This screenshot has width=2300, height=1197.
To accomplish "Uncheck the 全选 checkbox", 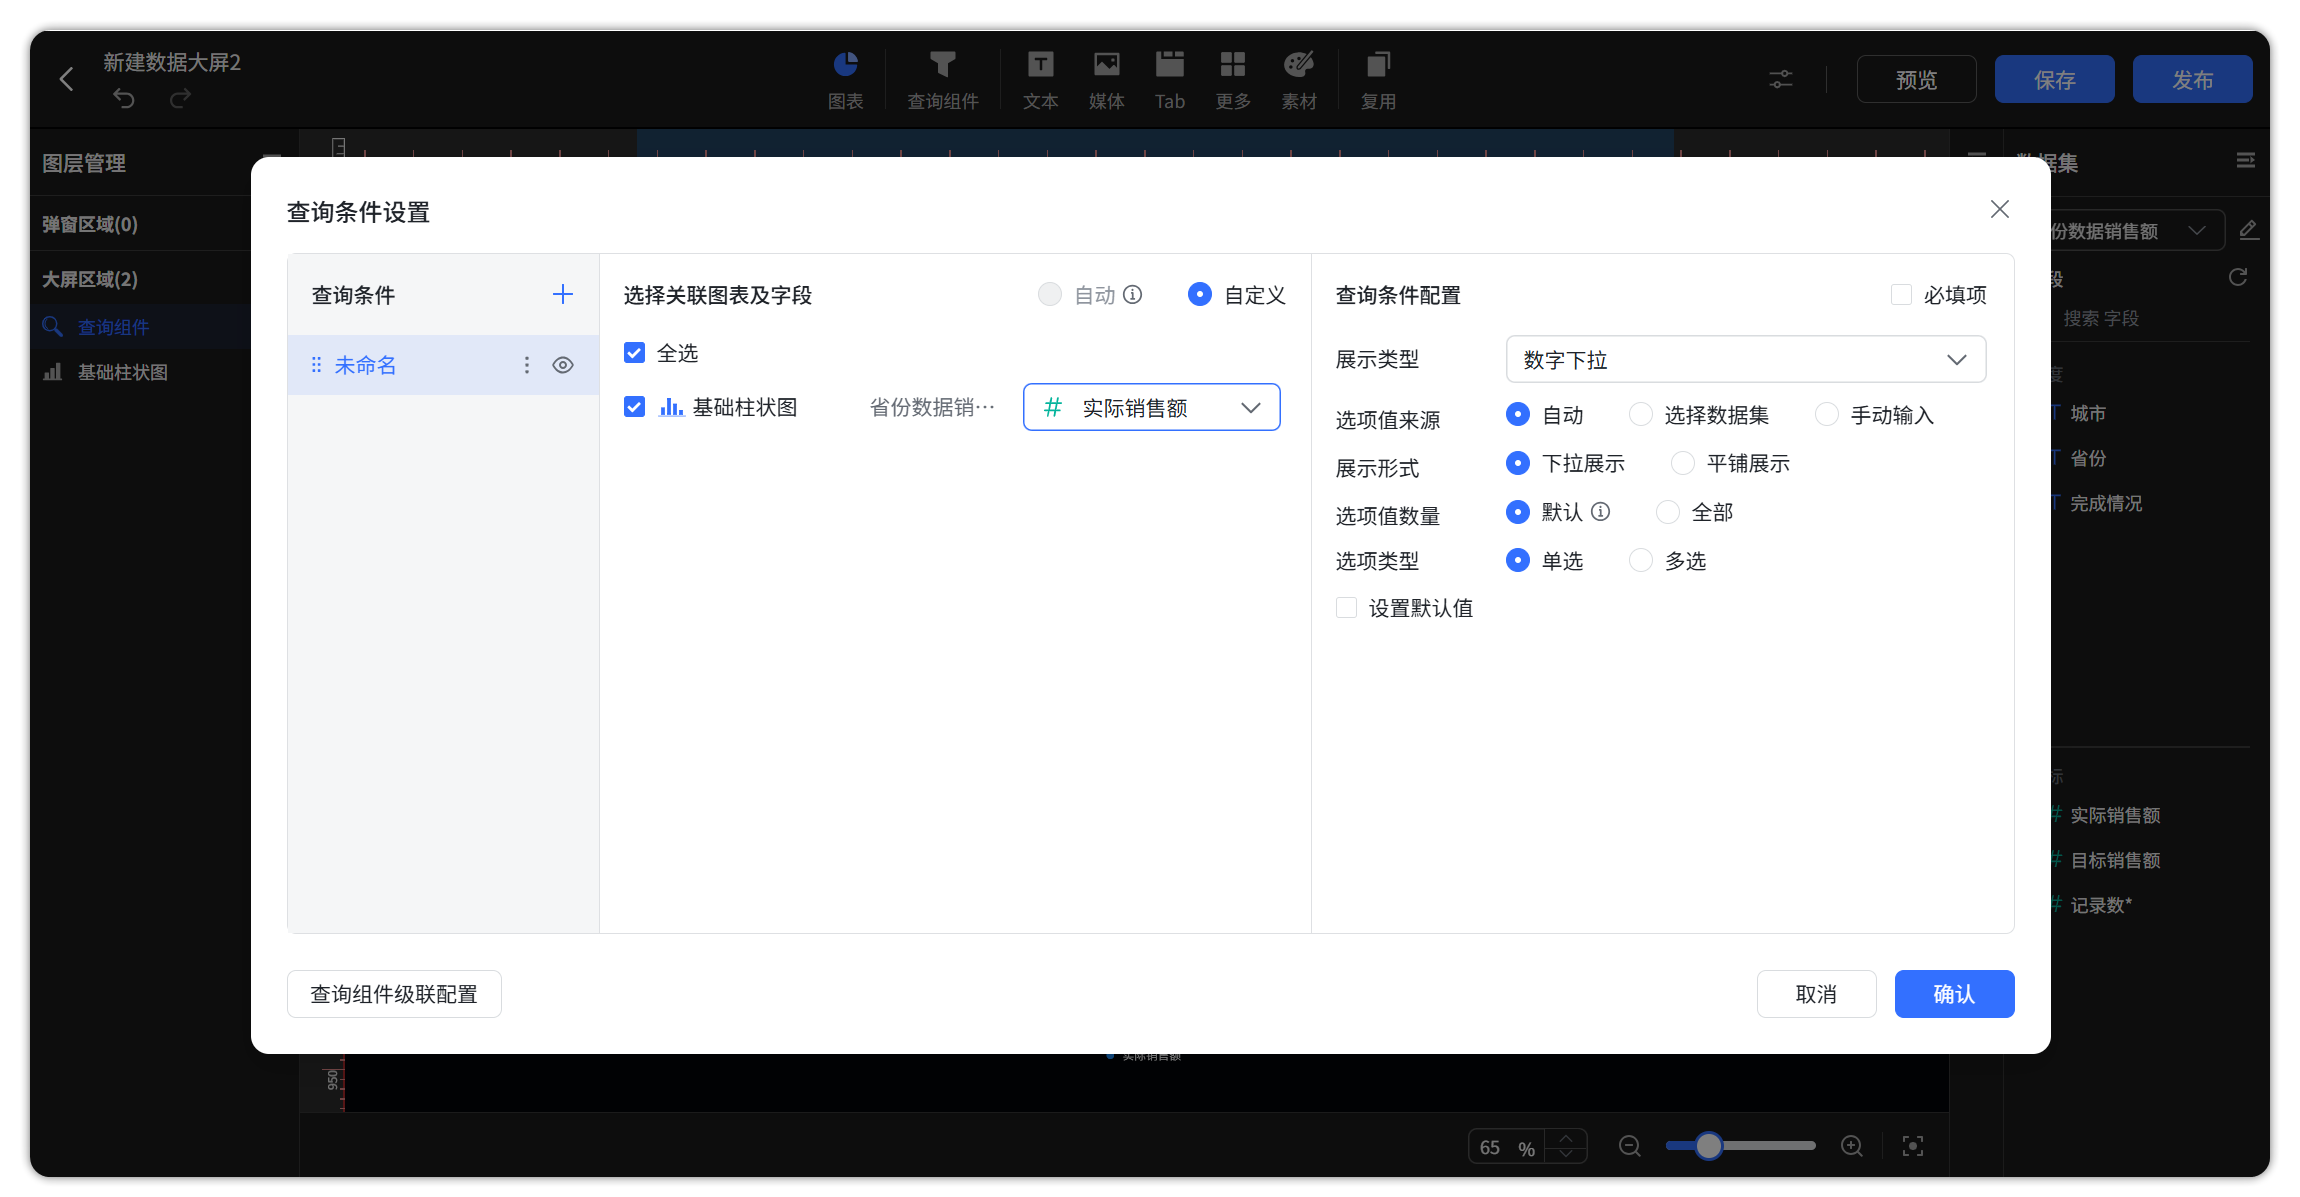I will point(634,352).
